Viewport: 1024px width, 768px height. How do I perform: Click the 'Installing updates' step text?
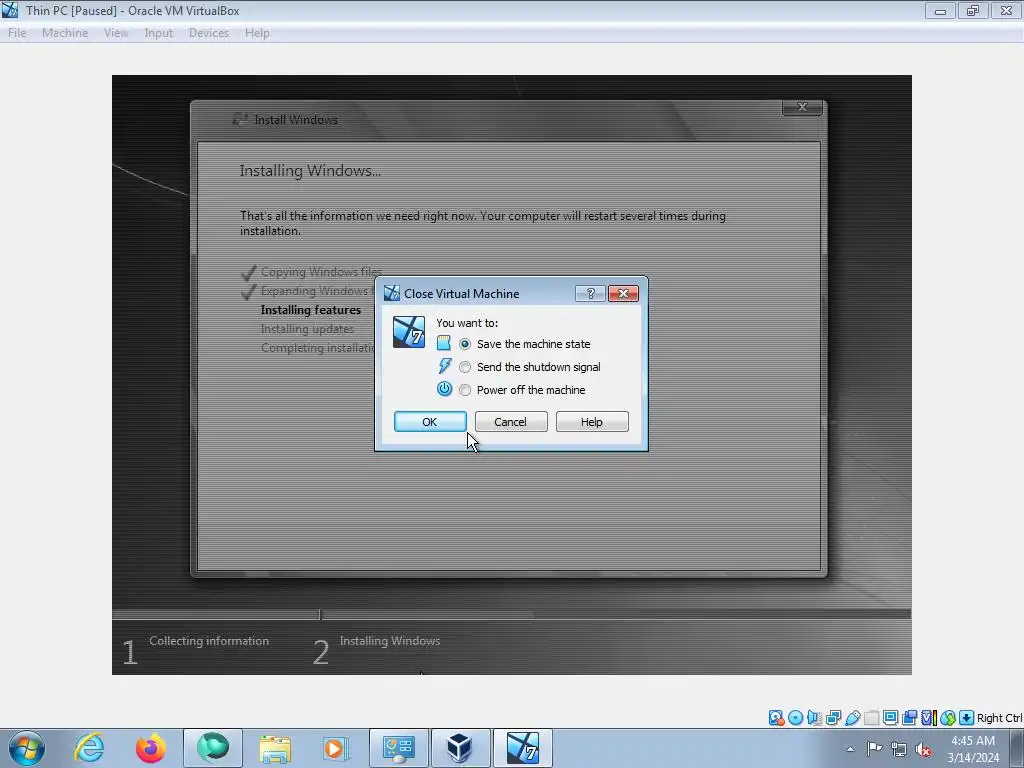308,328
